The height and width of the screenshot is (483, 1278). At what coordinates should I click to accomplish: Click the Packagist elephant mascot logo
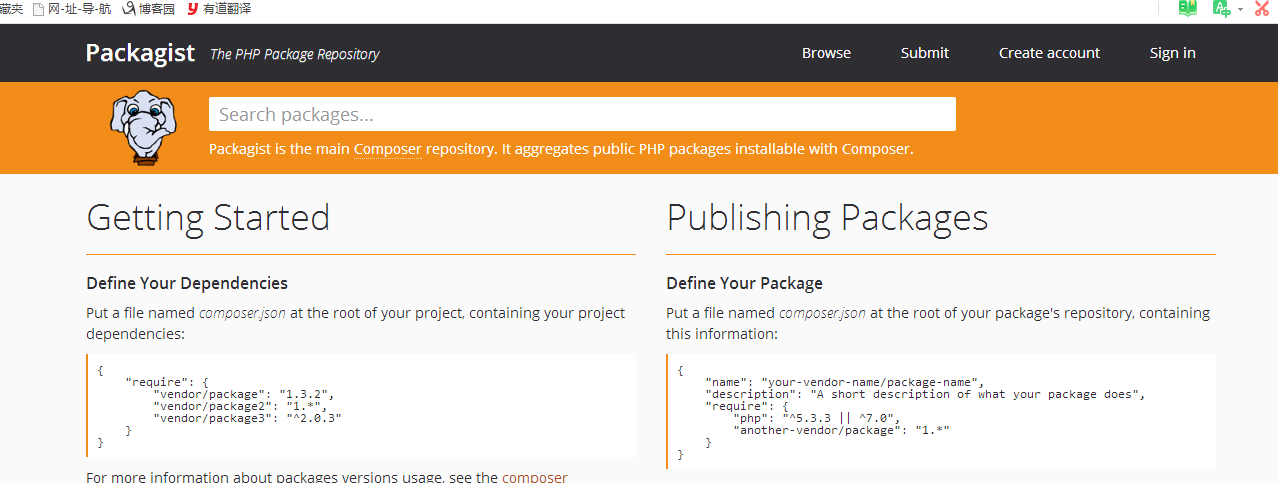tap(142, 128)
